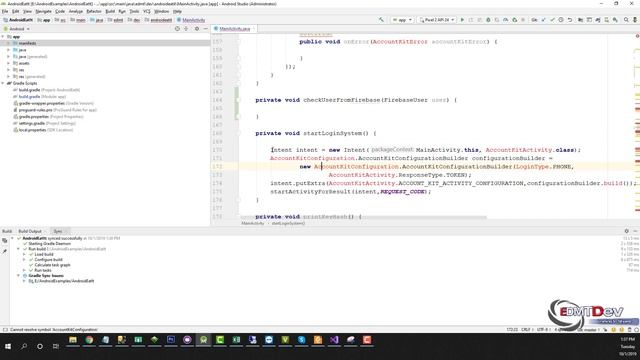This screenshot has width=640, height=360.
Task: Open the VCS menu
Action: click(x=147, y=11)
